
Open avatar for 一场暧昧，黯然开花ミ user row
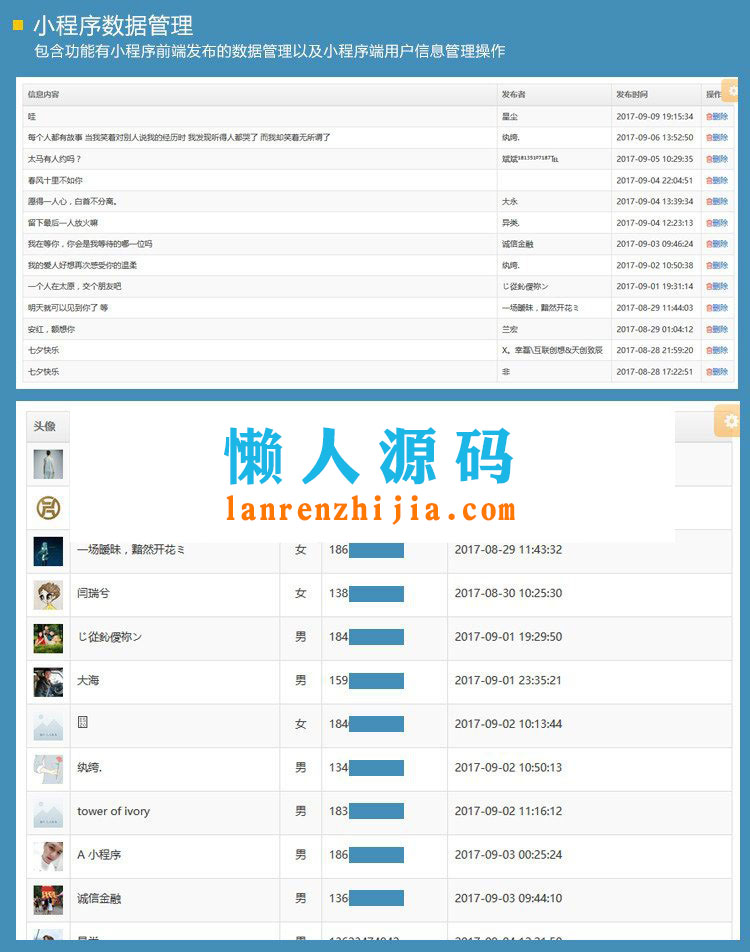(x=48, y=551)
